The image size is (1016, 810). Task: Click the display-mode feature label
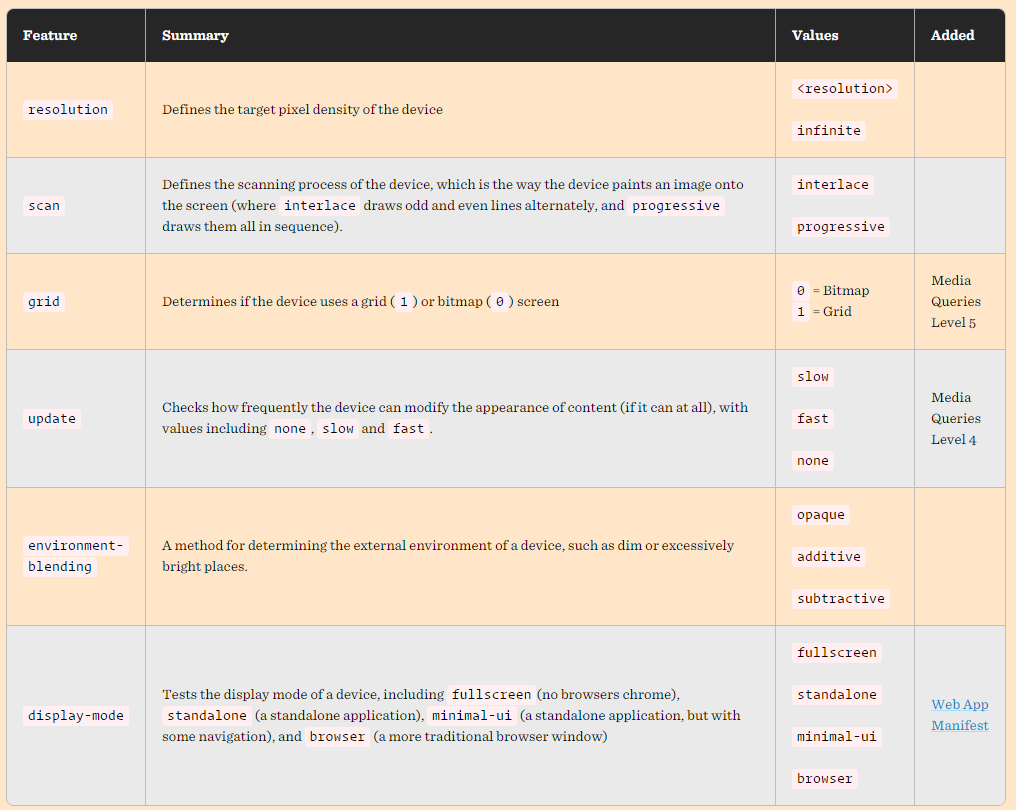click(x=76, y=715)
